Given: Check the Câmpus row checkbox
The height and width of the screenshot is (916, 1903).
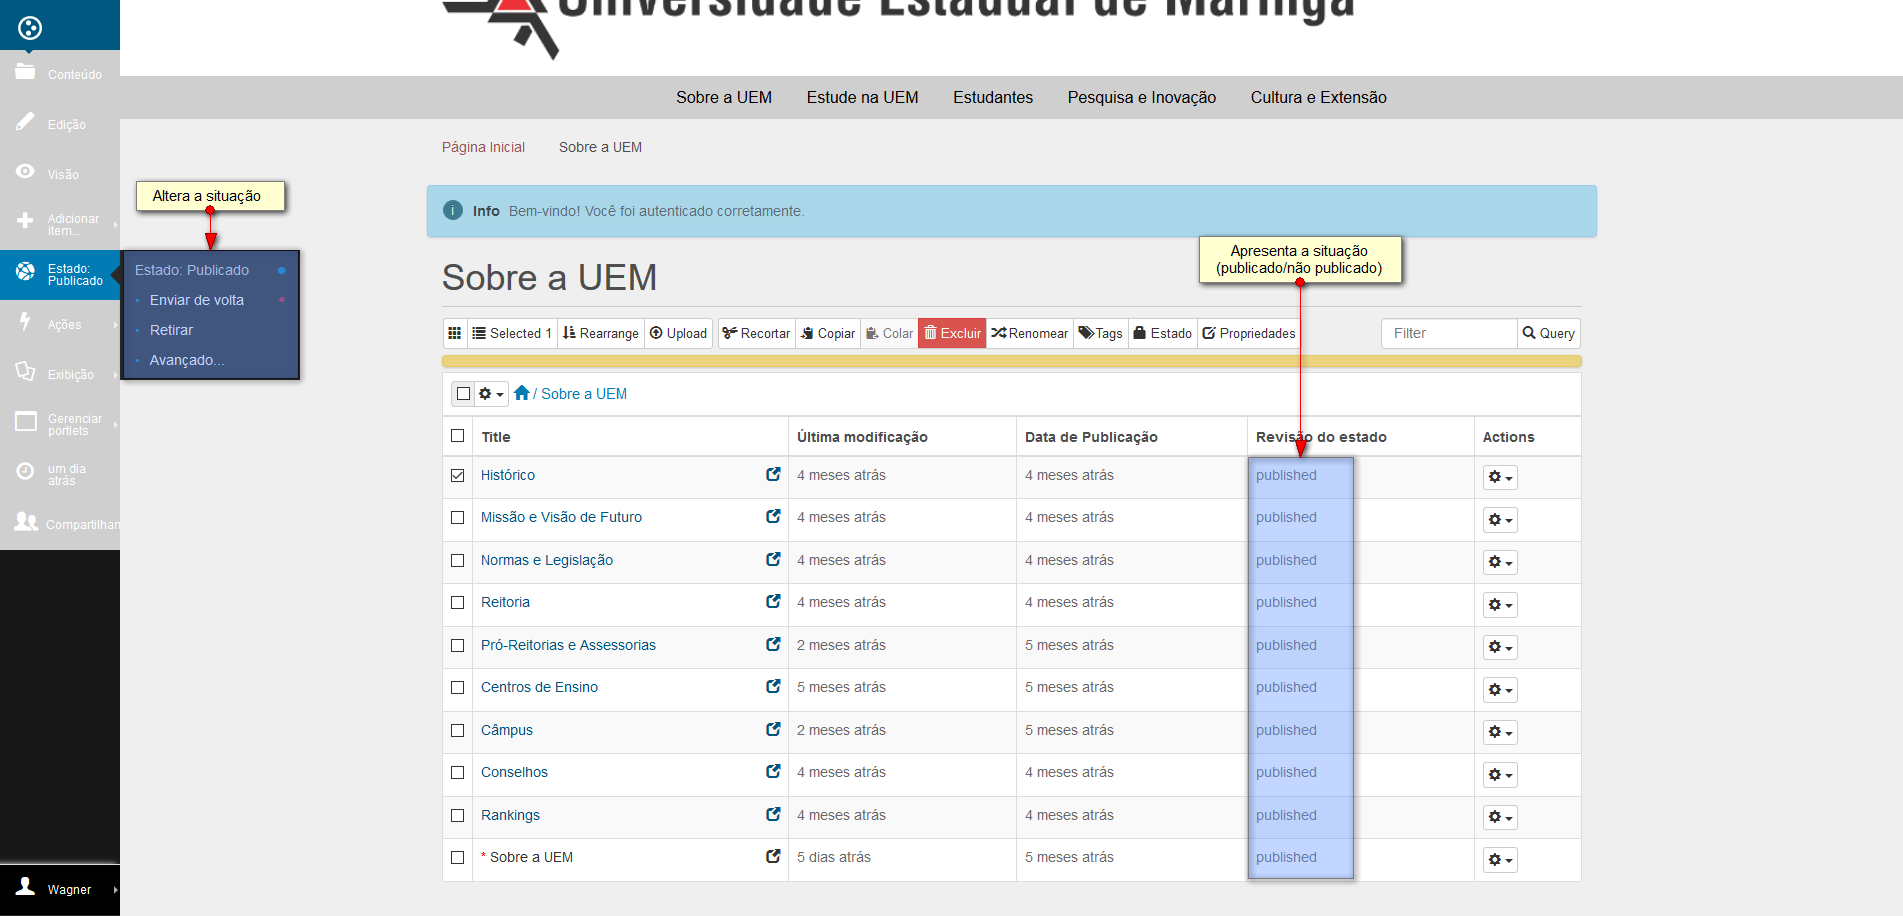Looking at the screenshot, I should (458, 730).
